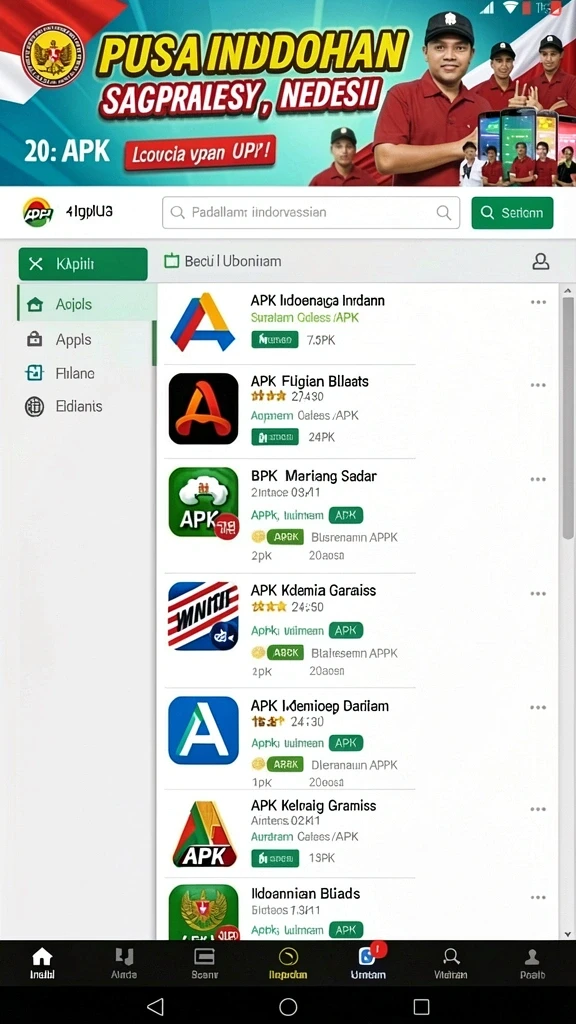The image size is (576, 1024).
Task: Open the APK Kdemia Garaiss app icon
Action: pyautogui.click(x=203, y=616)
